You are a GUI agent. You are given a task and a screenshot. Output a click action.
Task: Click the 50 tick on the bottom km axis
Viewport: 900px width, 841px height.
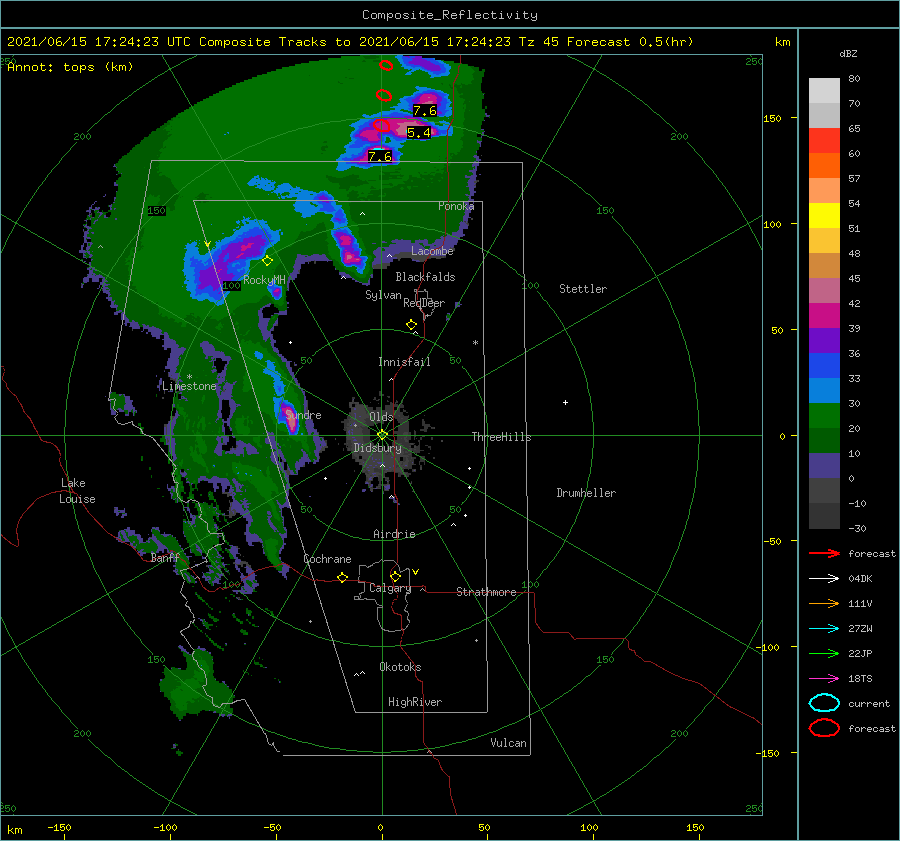point(484,827)
